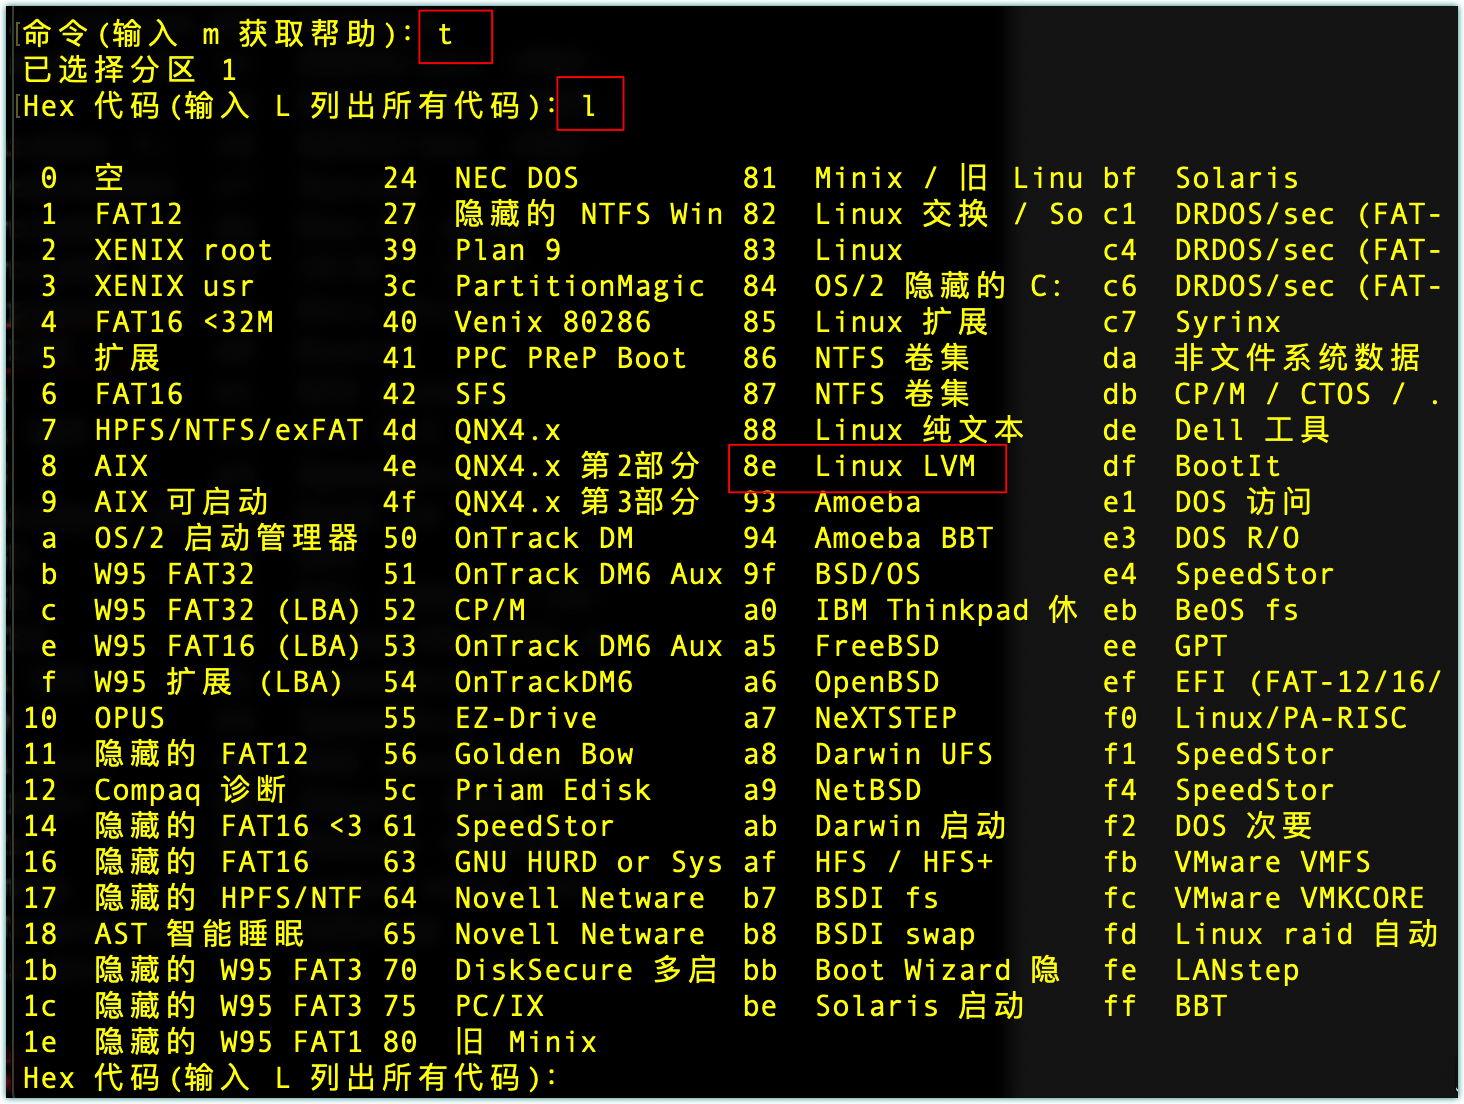Click the 'GPT' entry with code ee
Image resolution: width=1464 pixels, height=1104 pixels.
pyautogui.click(x=1201, y=646)
